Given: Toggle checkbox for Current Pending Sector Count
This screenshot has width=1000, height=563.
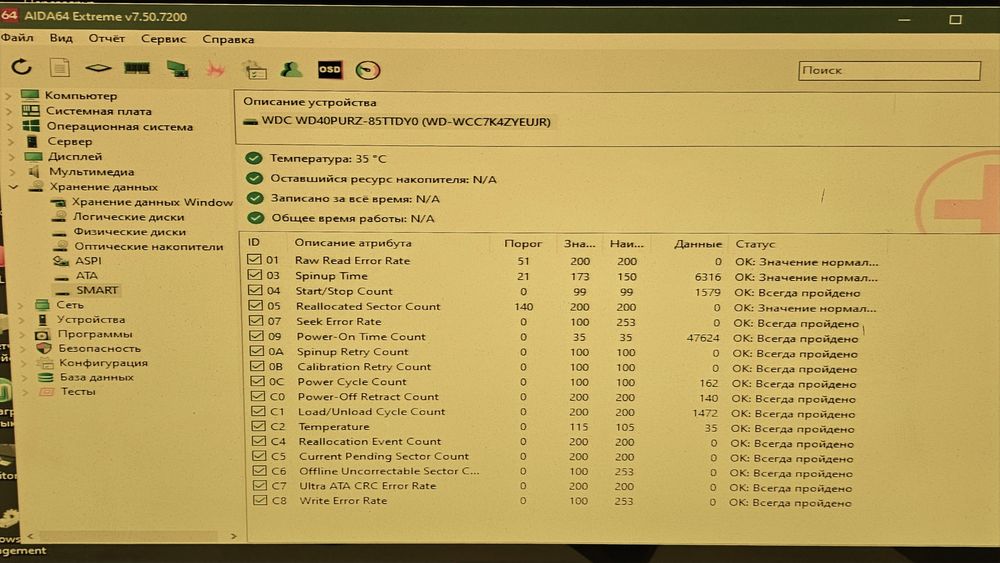Looking at the screenshot, I should 259,456.
